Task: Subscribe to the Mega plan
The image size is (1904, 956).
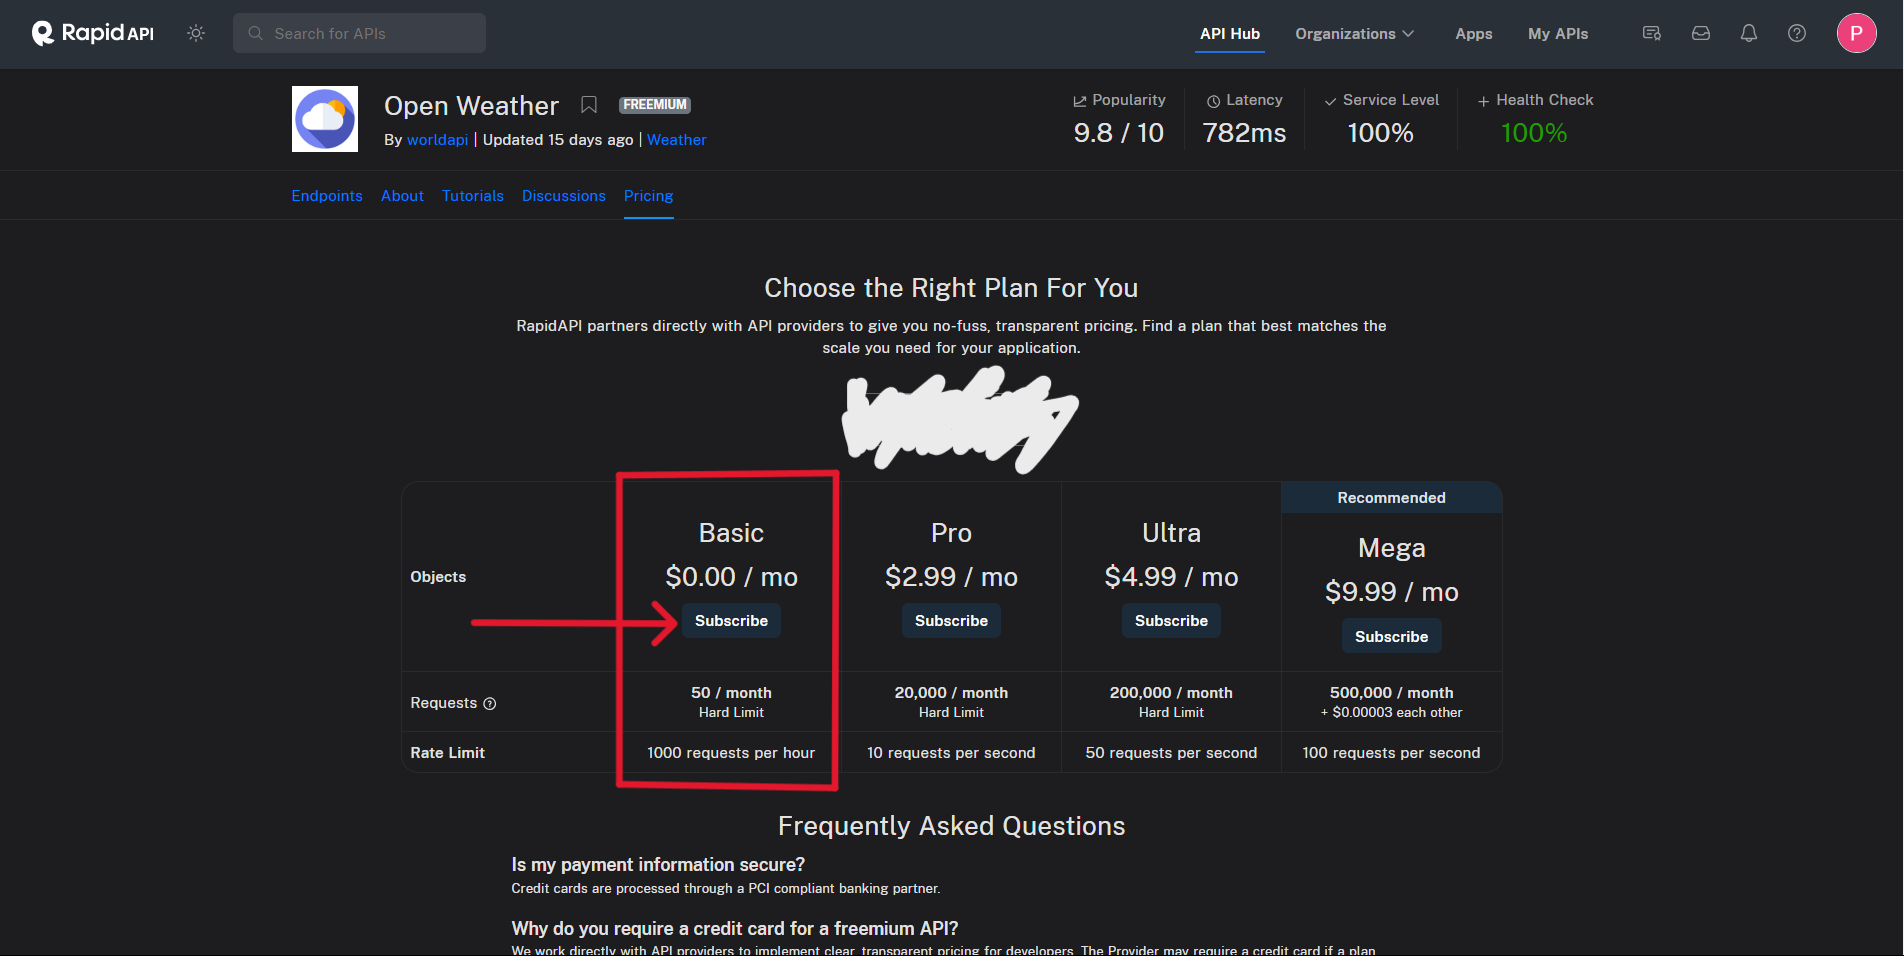Action: click(1391, 637)
